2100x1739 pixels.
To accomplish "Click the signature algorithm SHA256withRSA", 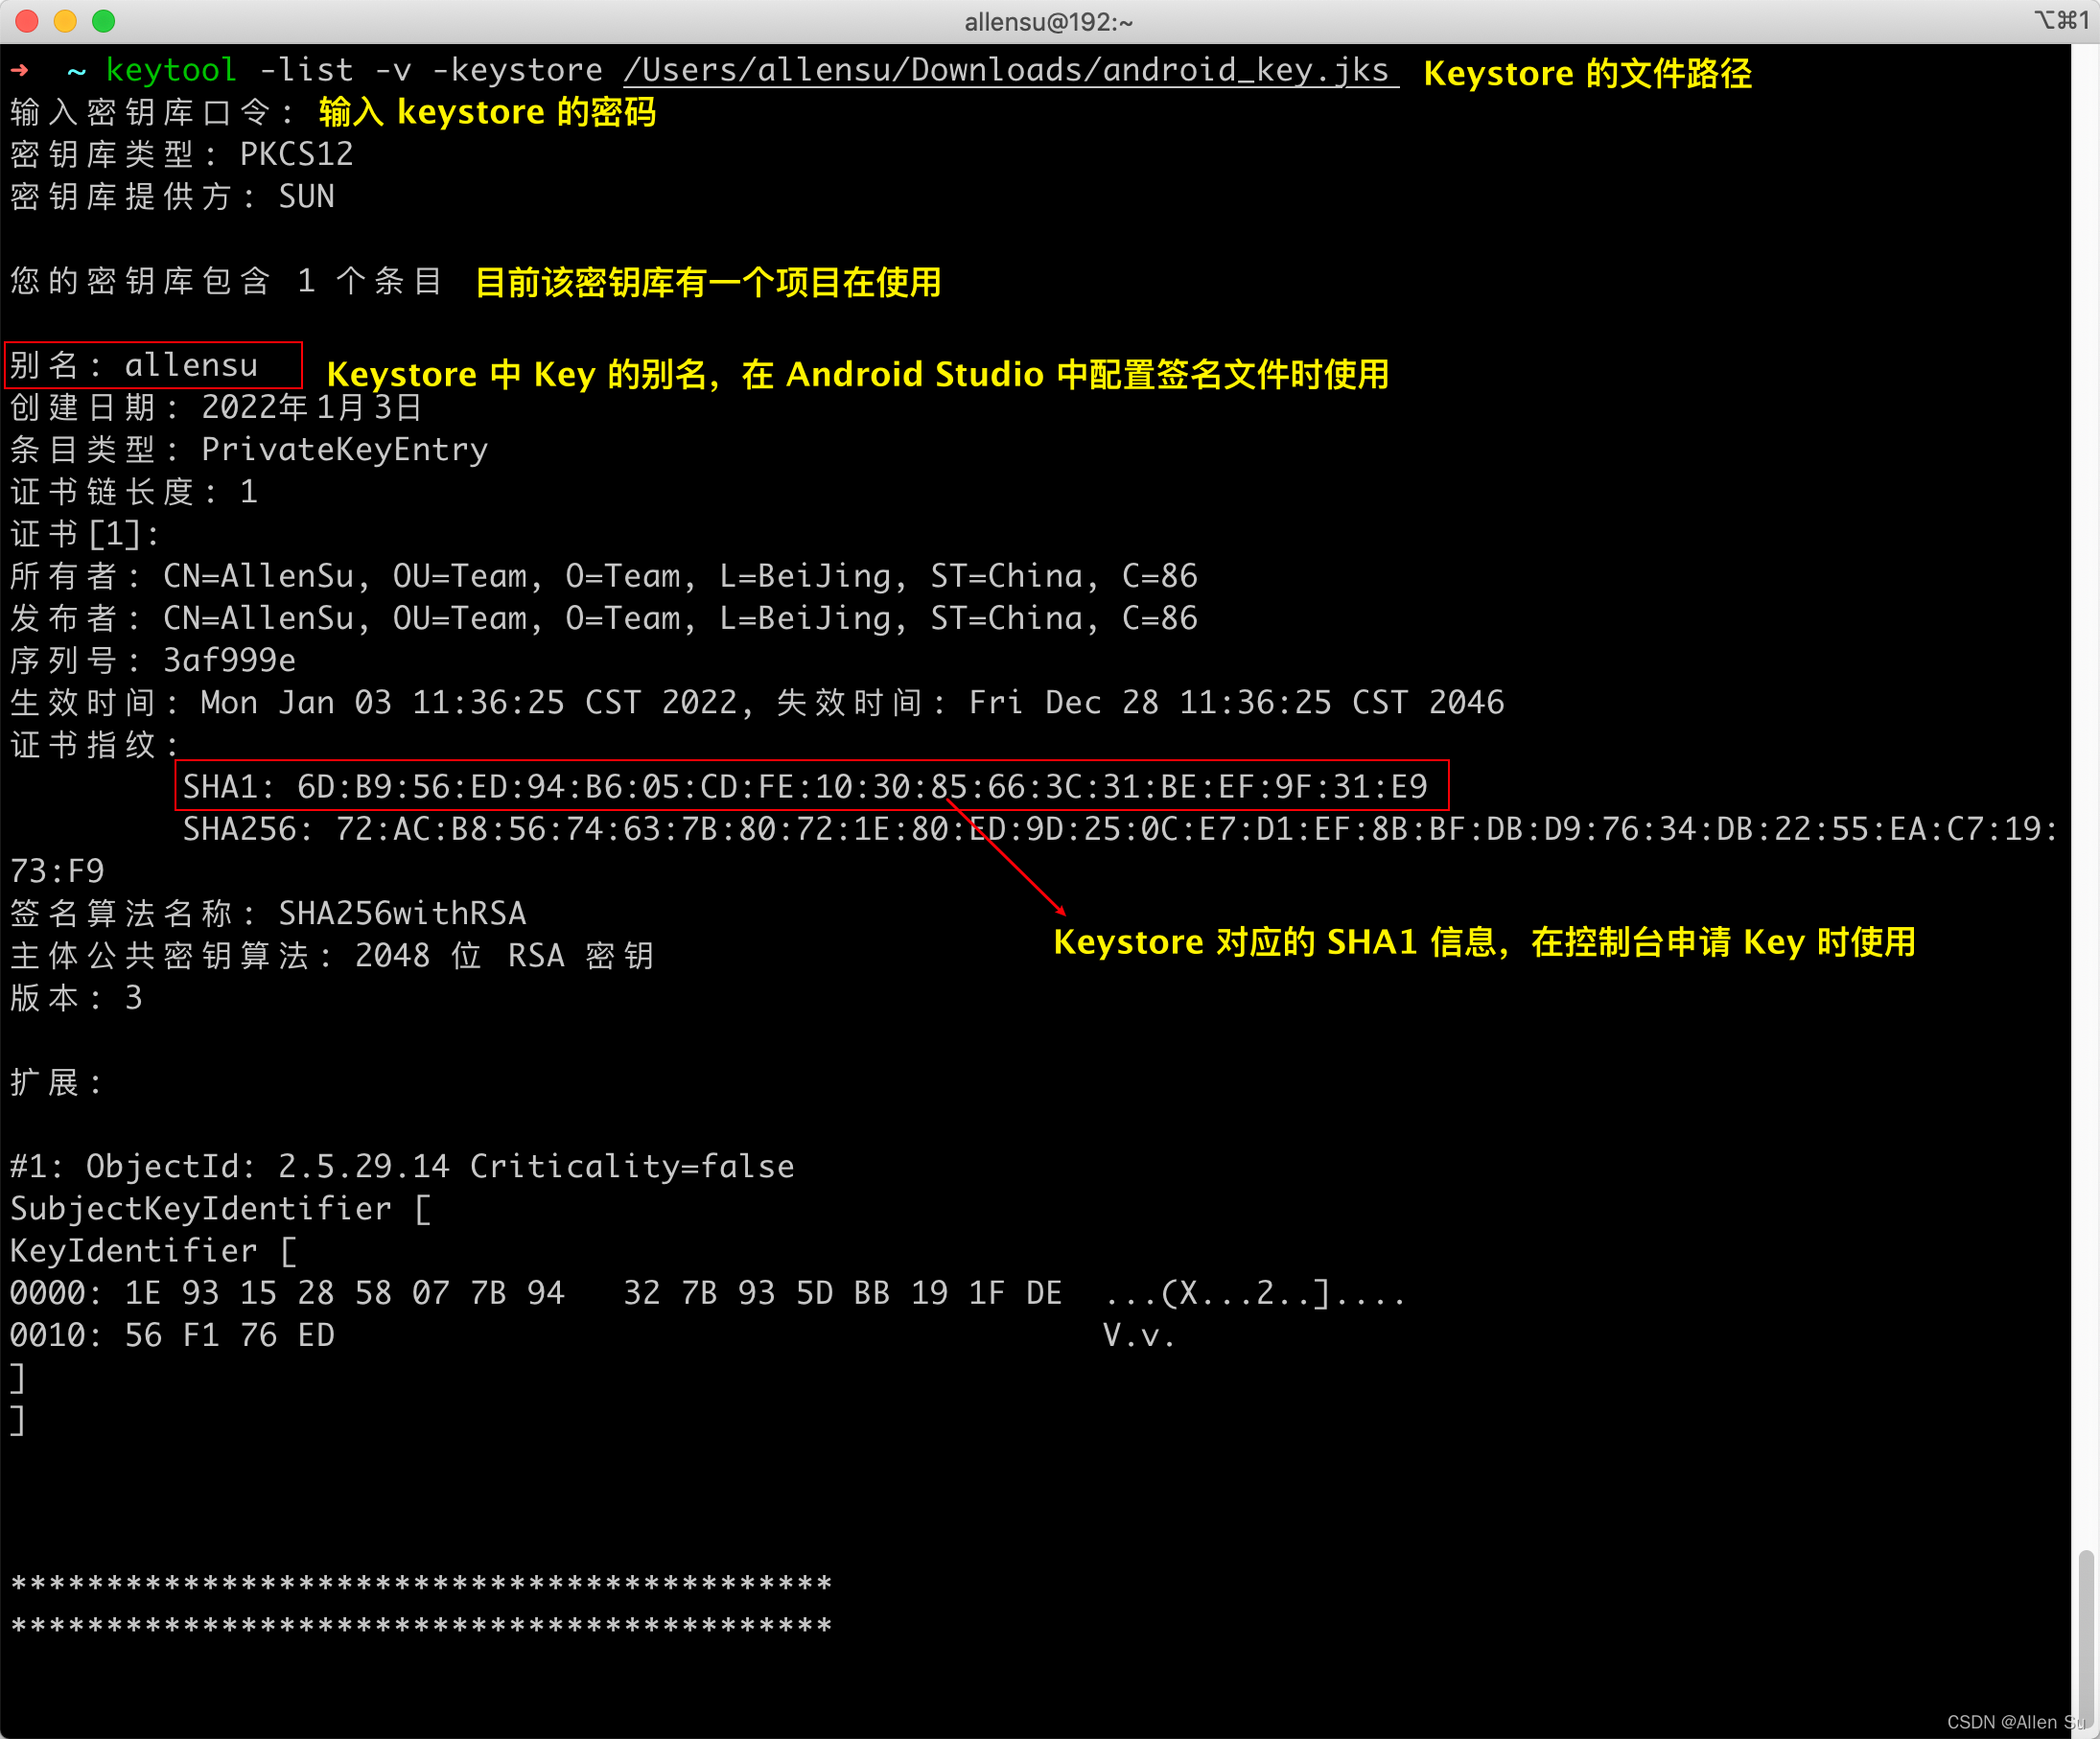I will pyautogui.click(x=402, y=914).
